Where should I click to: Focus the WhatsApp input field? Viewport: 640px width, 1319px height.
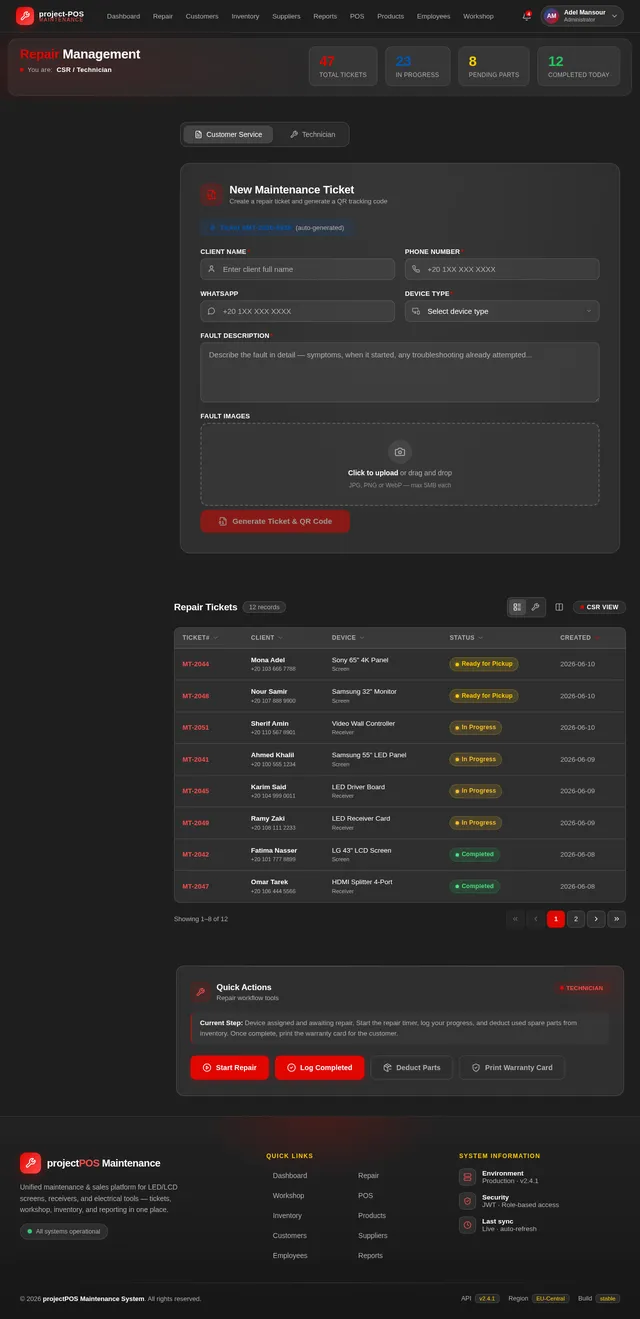(298, 311)
